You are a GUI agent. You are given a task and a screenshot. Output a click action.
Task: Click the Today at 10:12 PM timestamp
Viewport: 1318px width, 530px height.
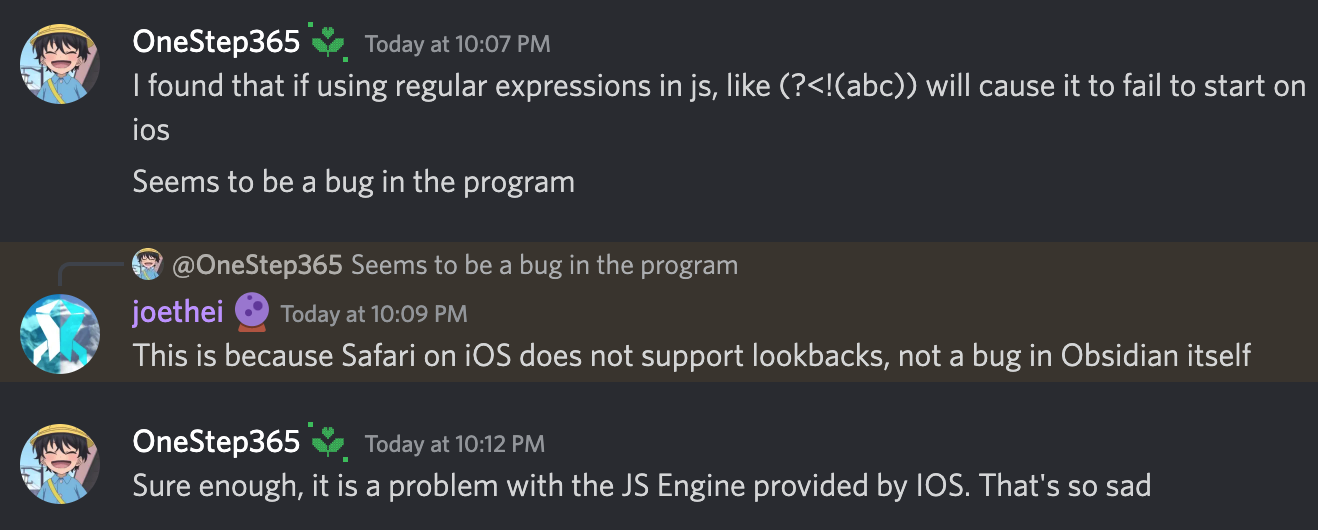tap(454, 443)
